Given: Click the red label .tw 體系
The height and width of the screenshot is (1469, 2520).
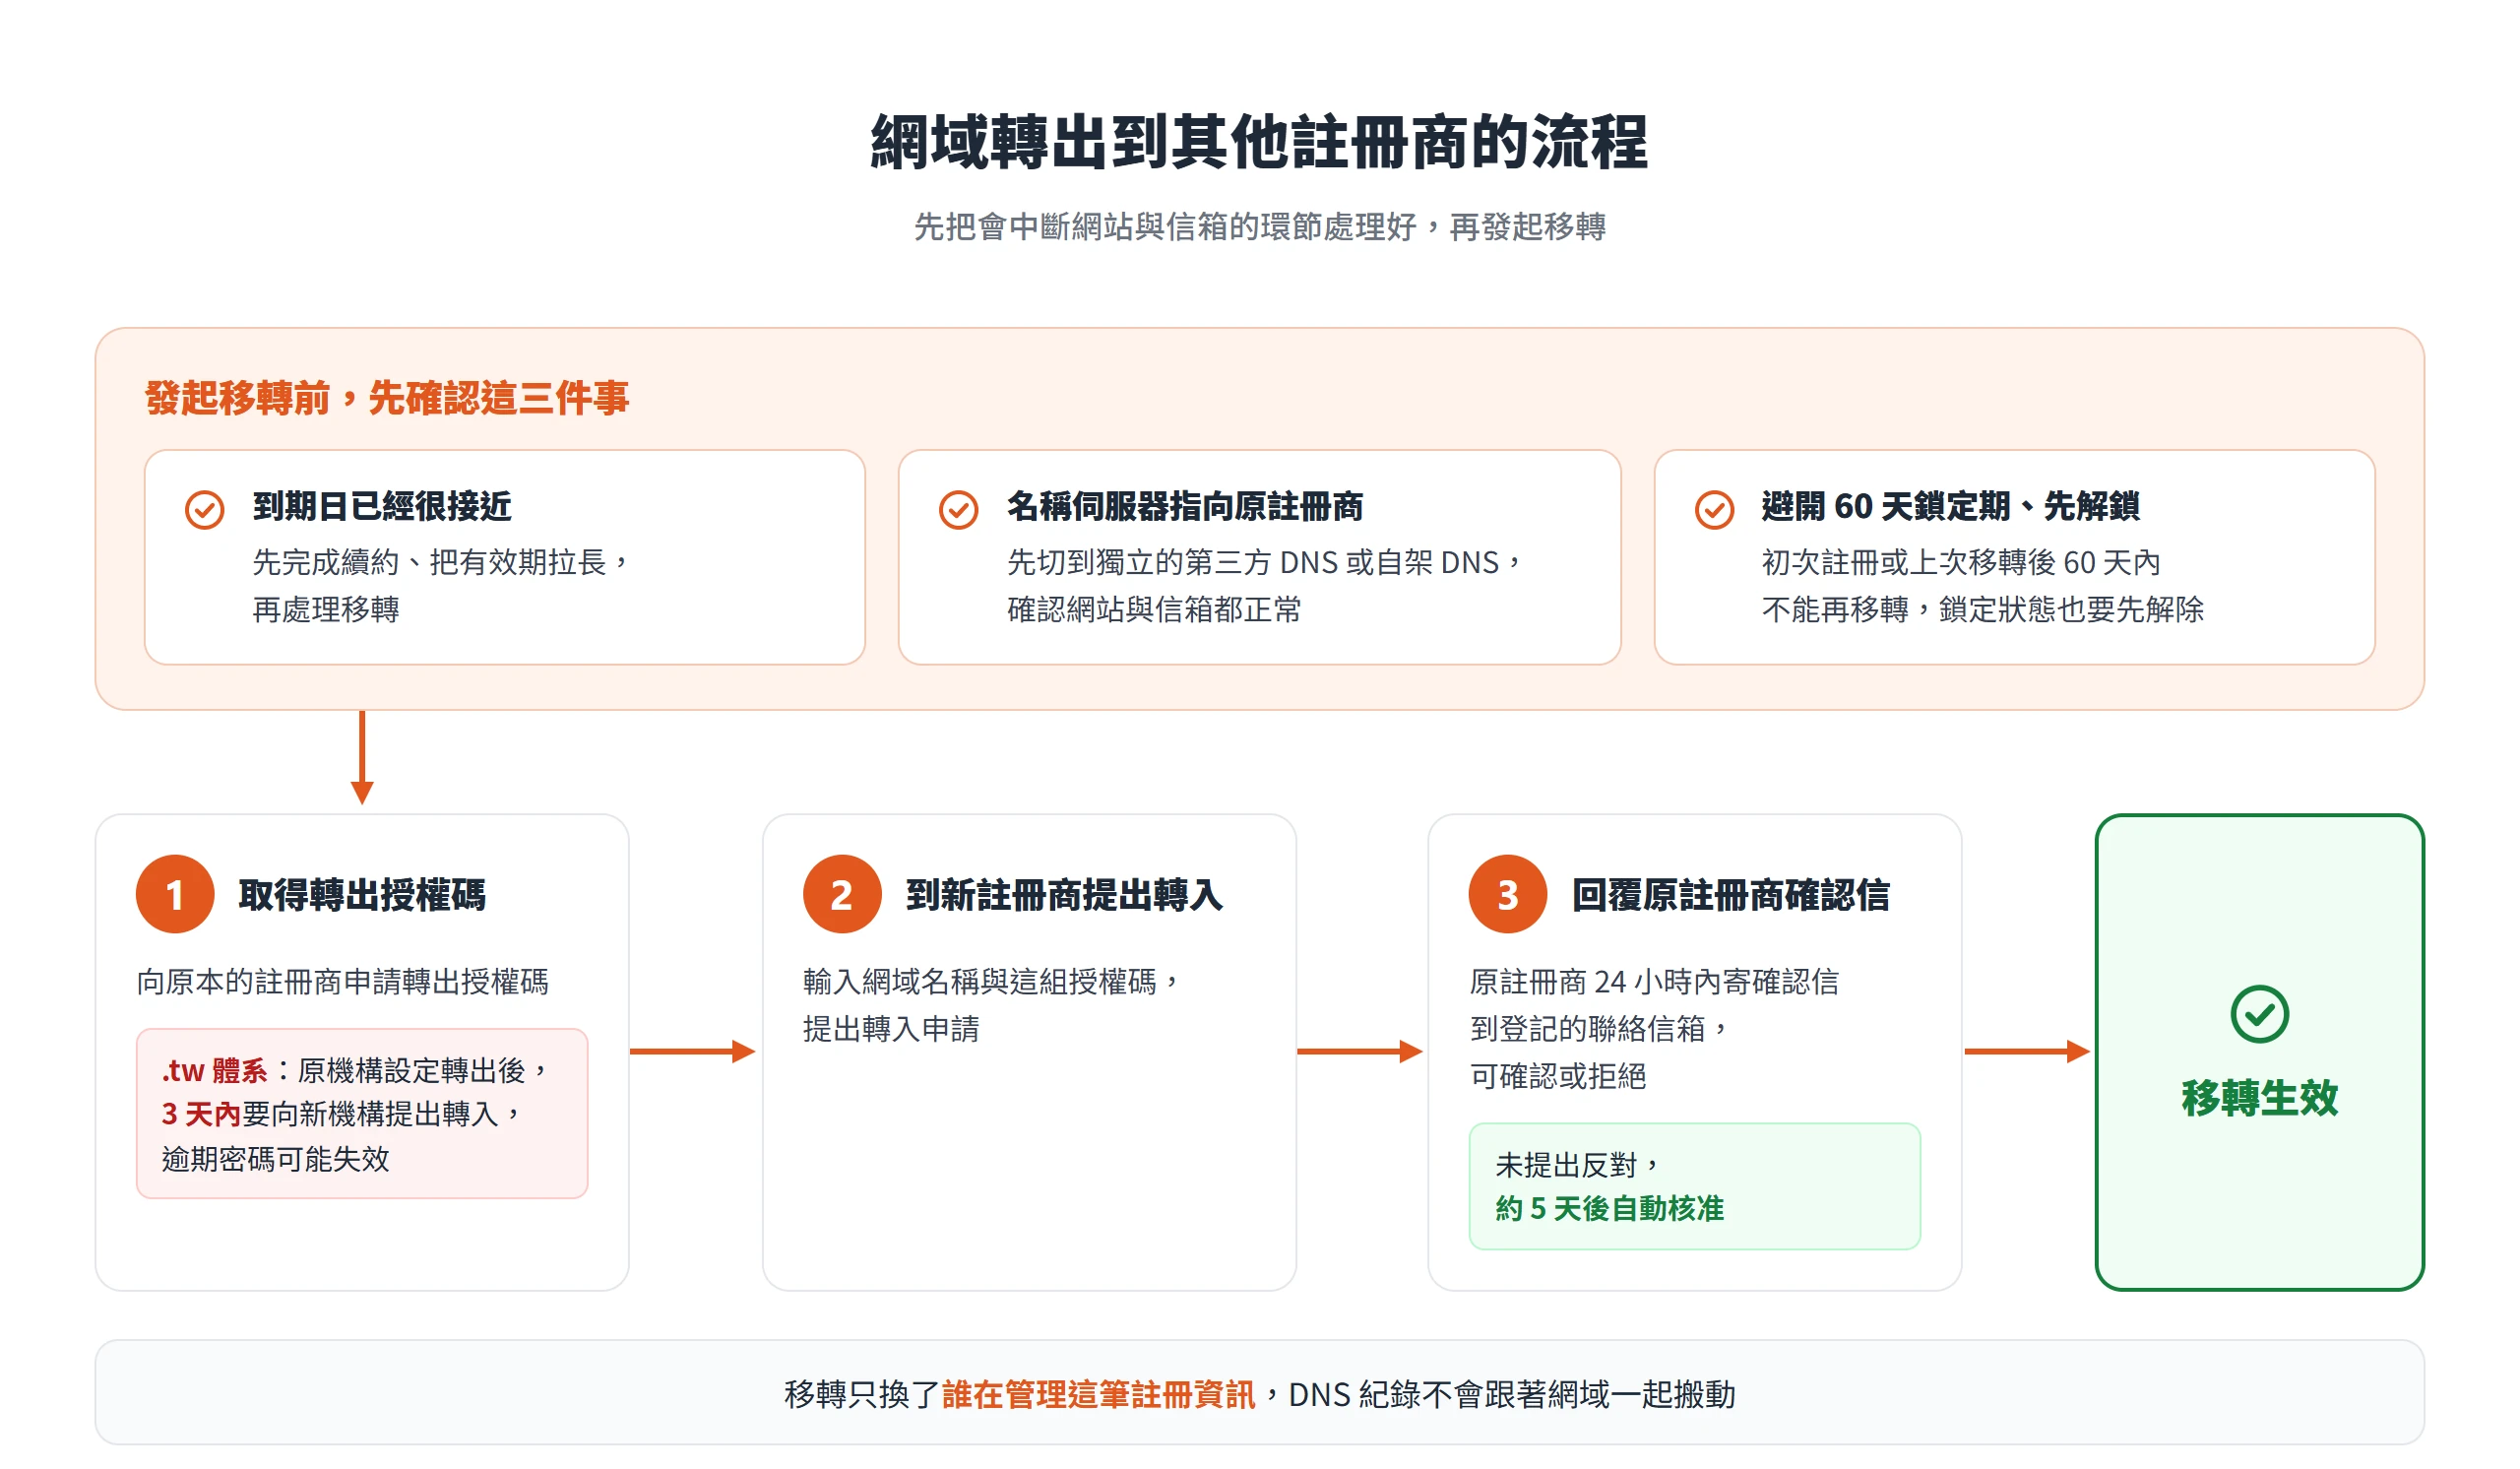Looking at the screenshot, I should pyautogui.click(x=214, y=1071).
